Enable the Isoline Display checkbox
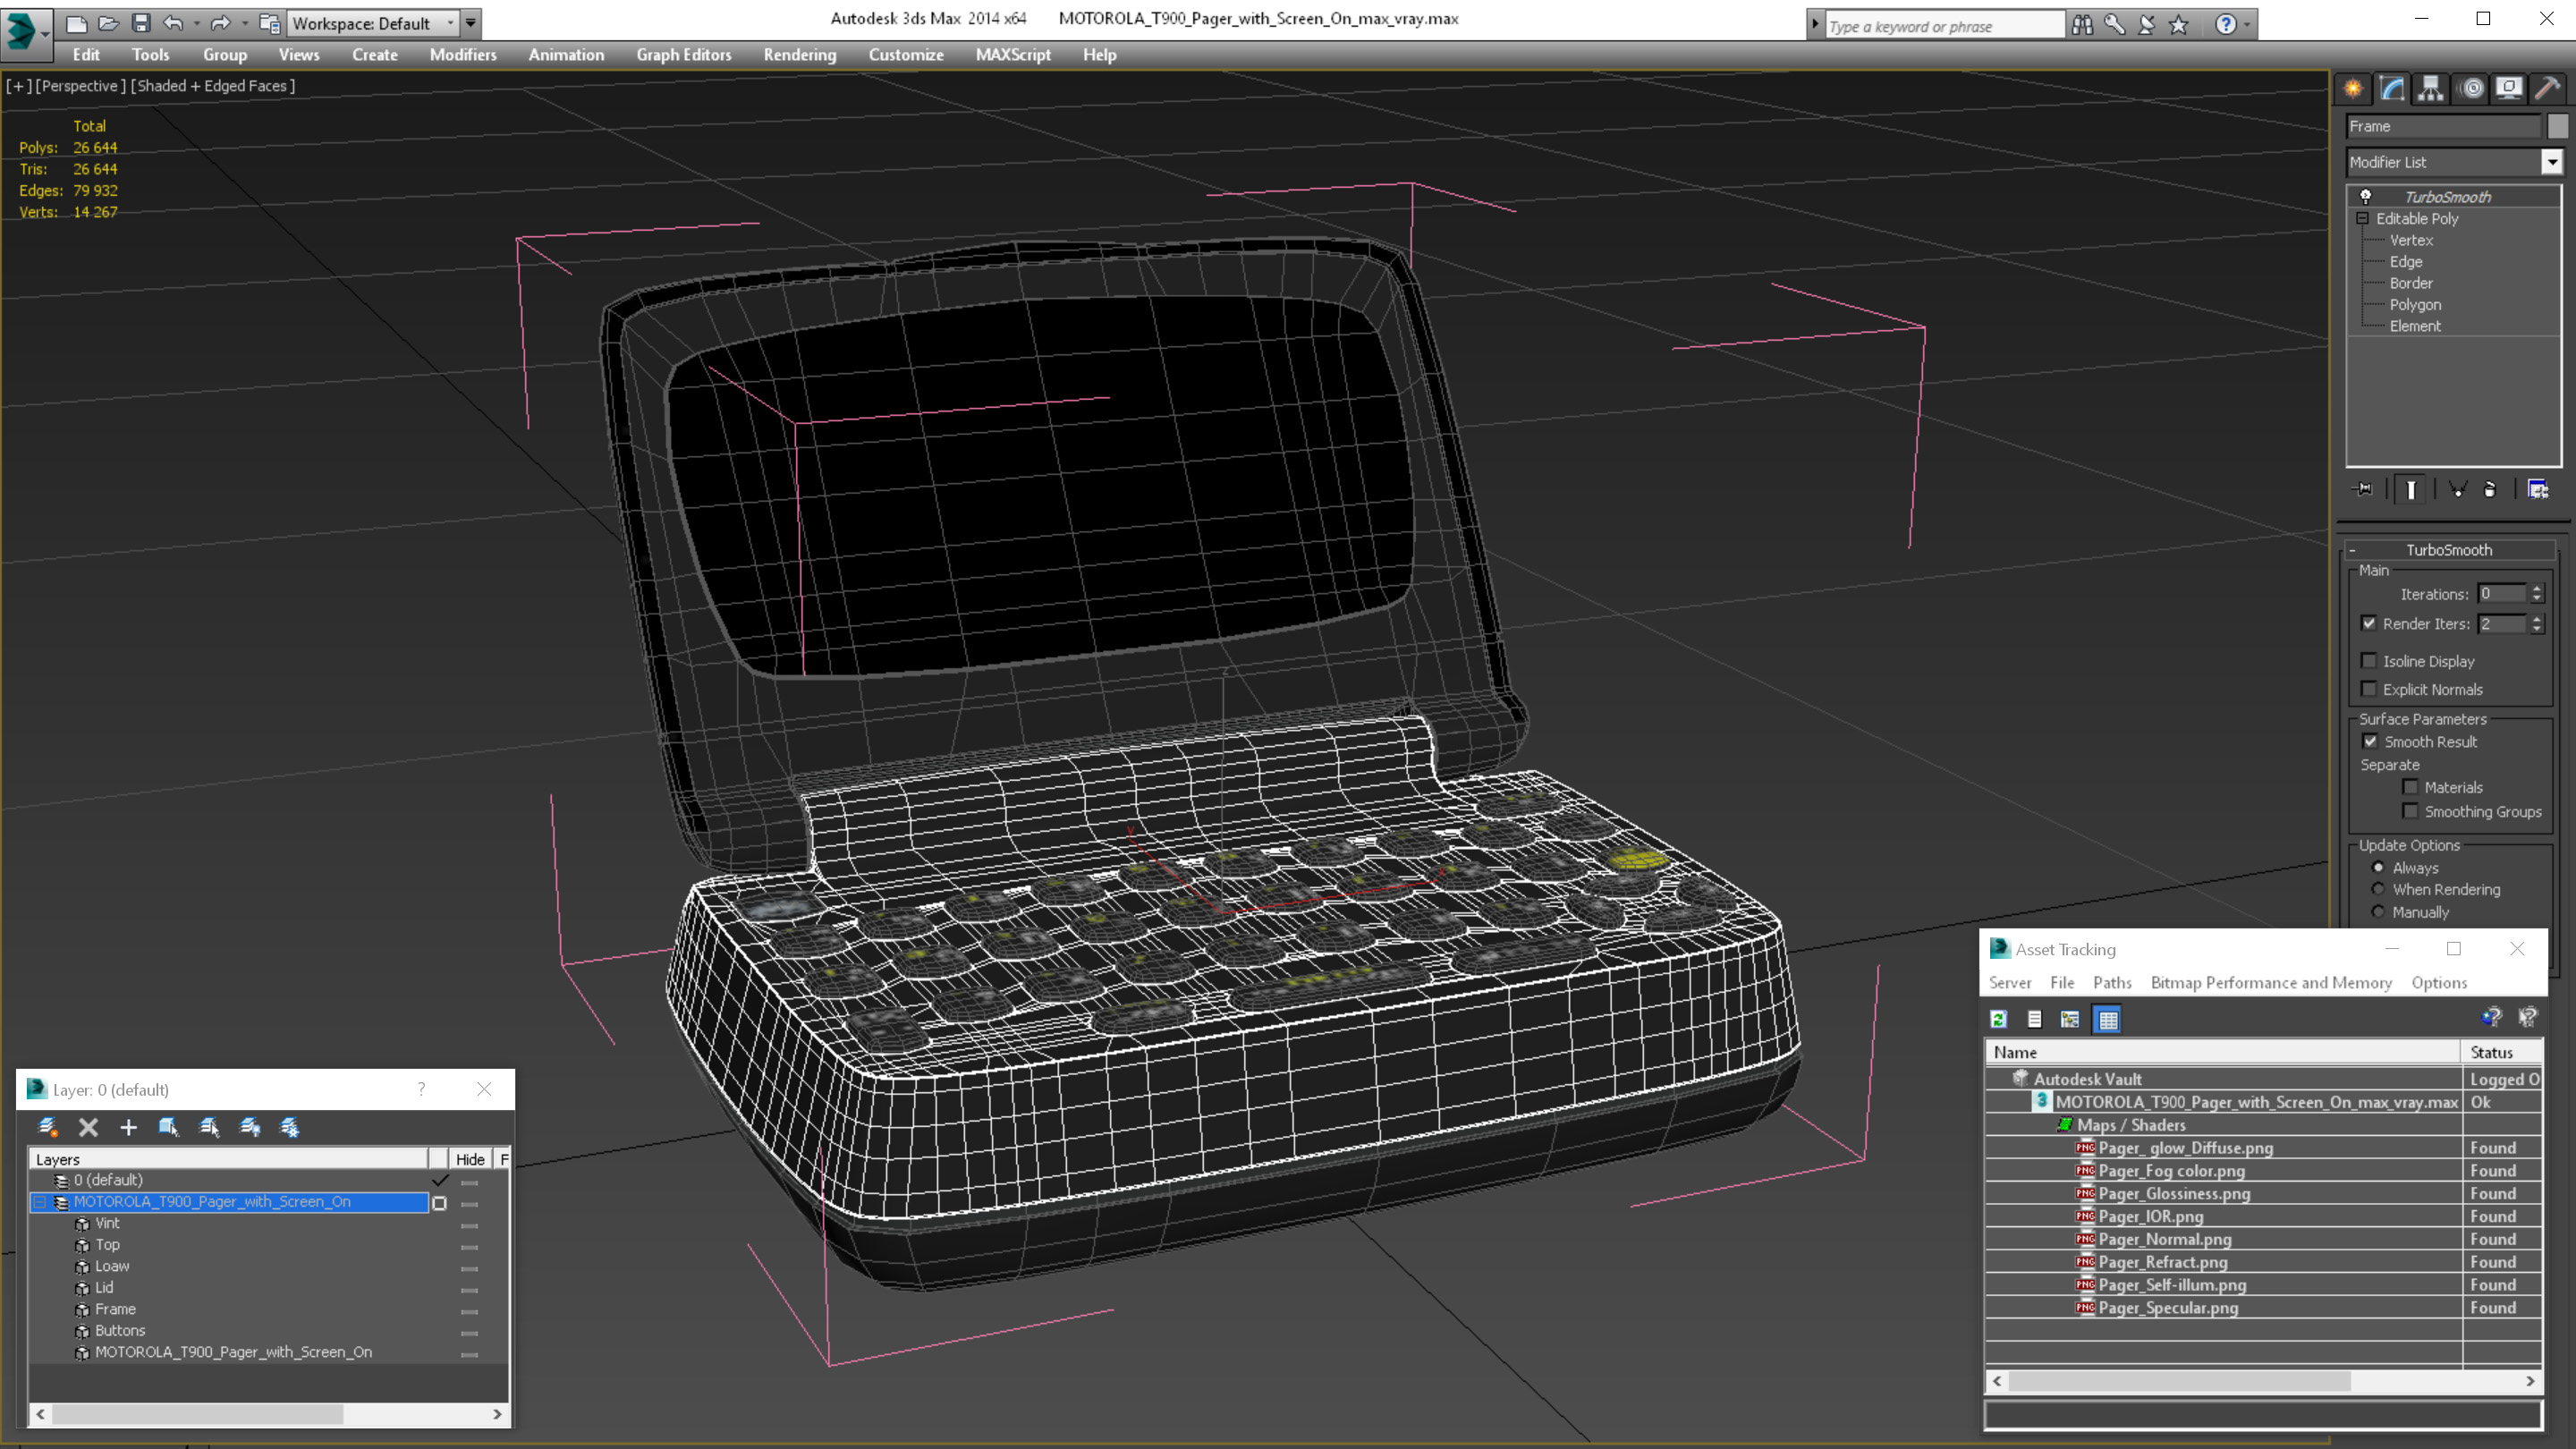2576x1449 pixels. click(x=2368, y=661)
